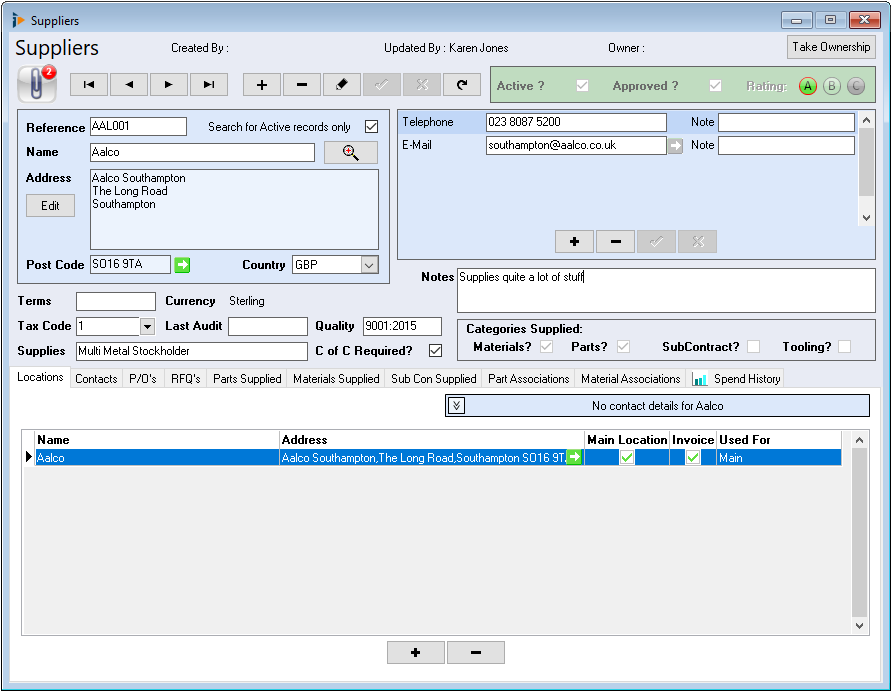This screenshot has width=894, height=694.
Task: Add a new supplier with toolbar plus
Action: click(262, 85)
